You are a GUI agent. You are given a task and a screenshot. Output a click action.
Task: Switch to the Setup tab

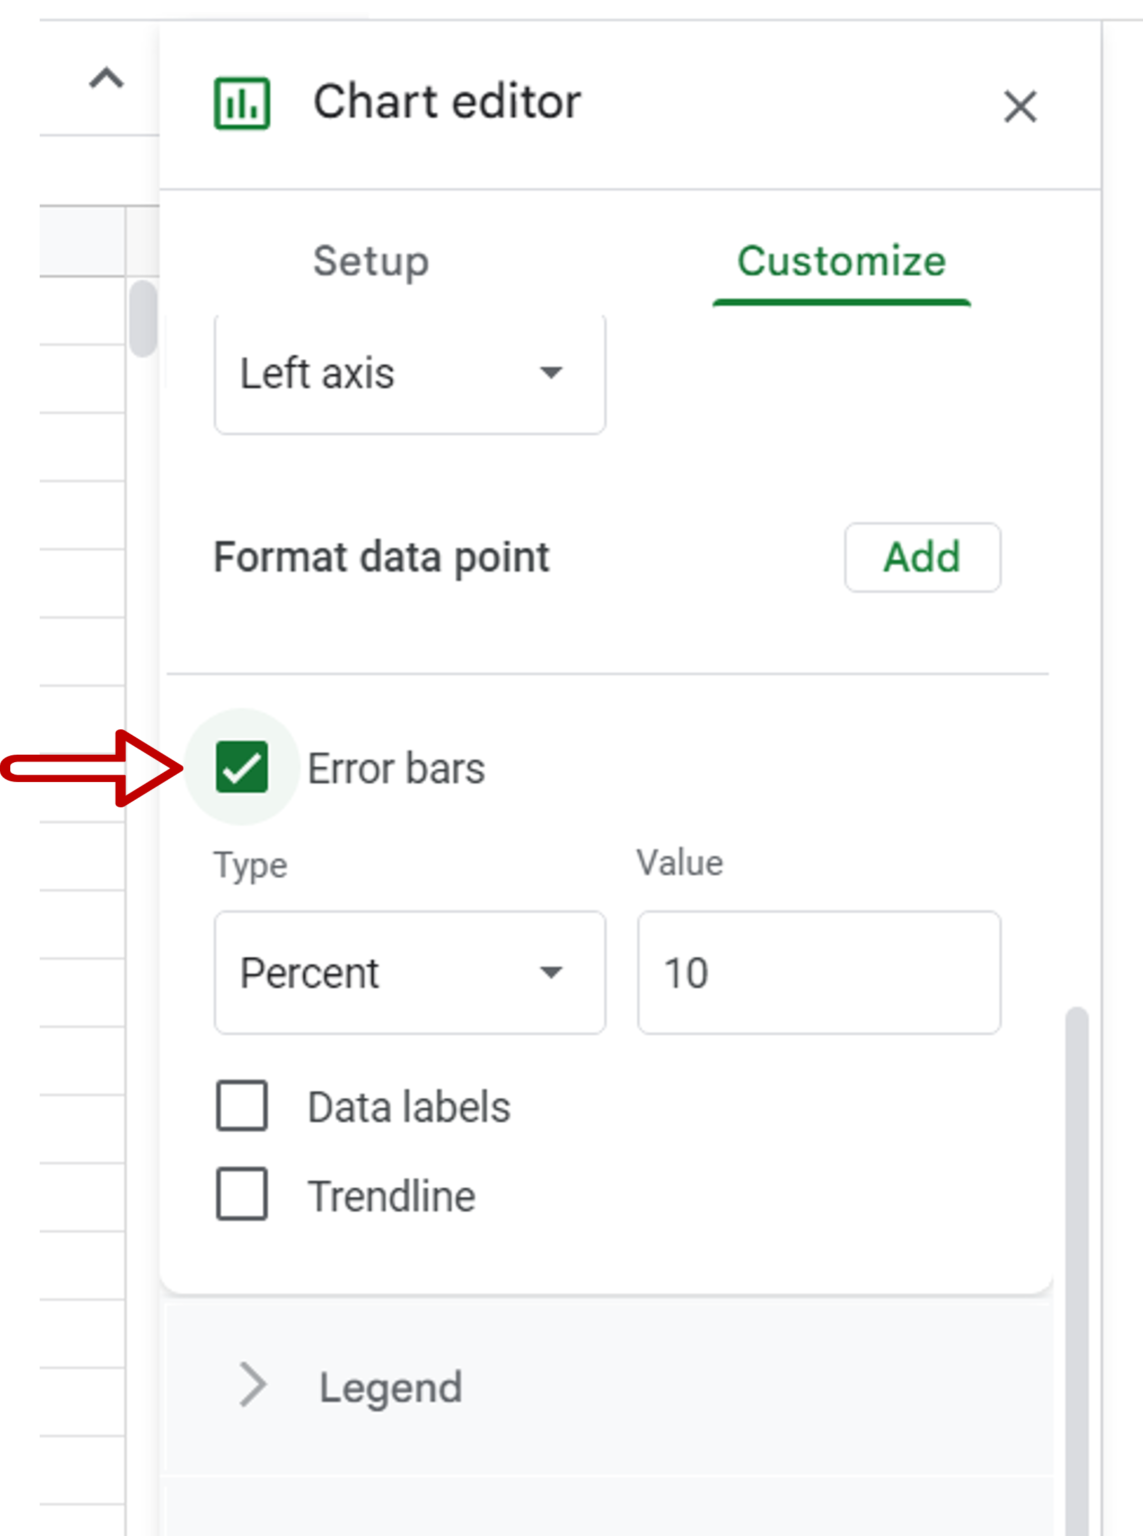pyautogui.click(x=369, y=261)
